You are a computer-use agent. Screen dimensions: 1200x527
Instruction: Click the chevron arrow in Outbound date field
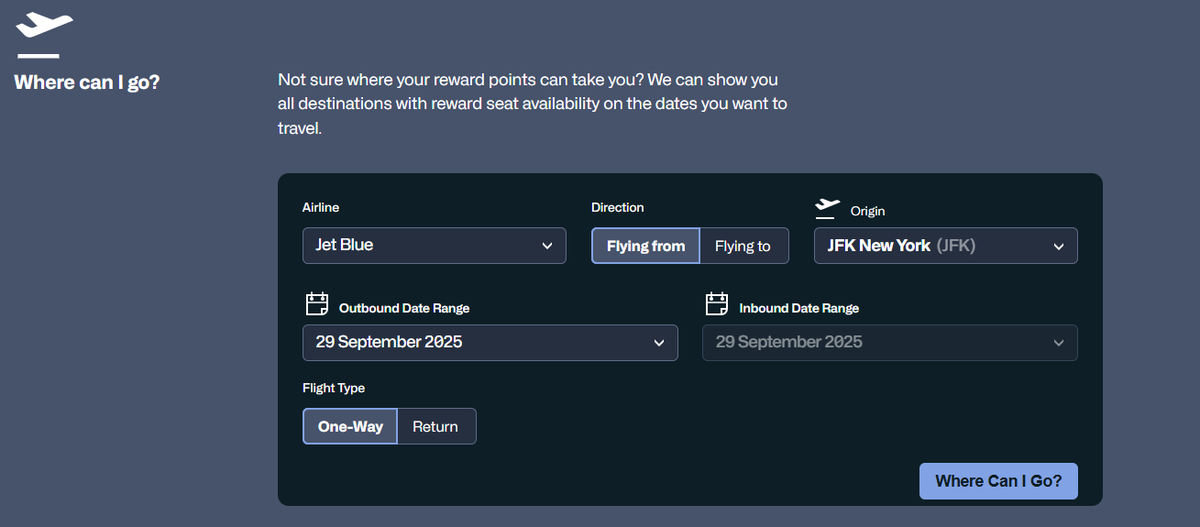coord(659,343)
